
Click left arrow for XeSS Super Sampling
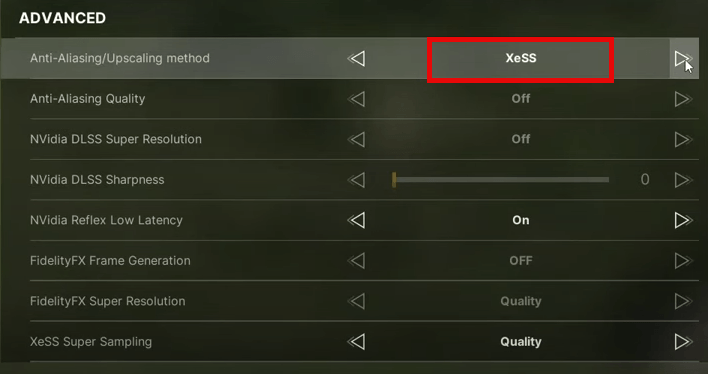click(357, 342)
